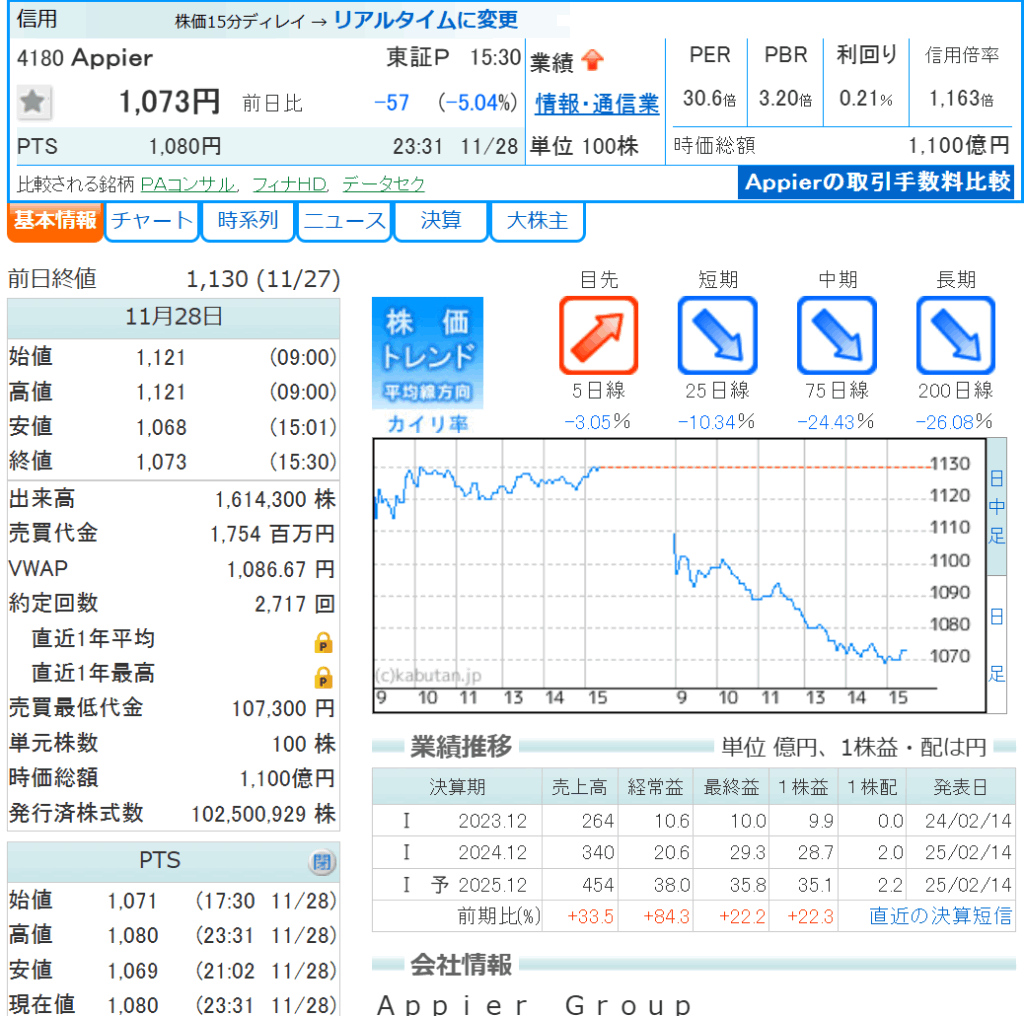Click the 中期 75日線 blue trend arrow
1024x1016 pixels.
click(x=836, y=335)
